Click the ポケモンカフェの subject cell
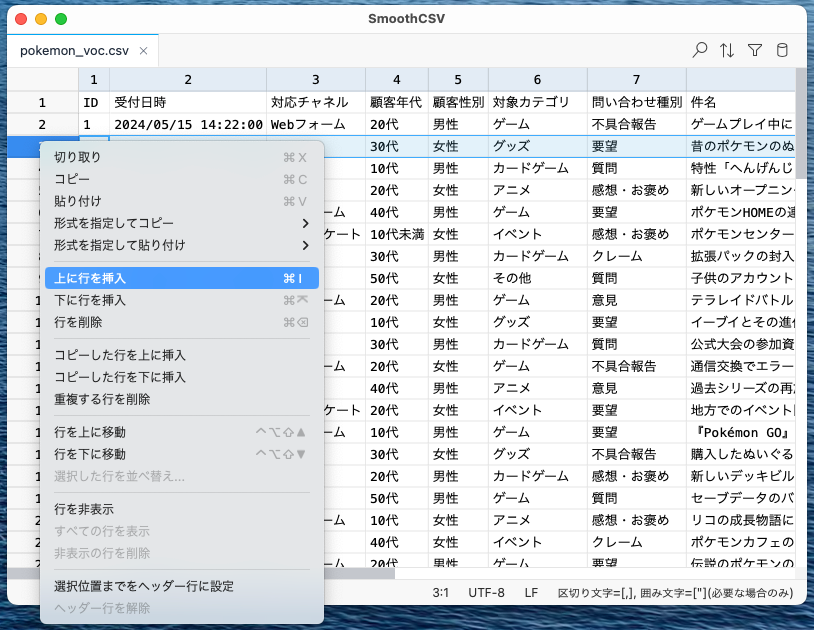Image resolution: width=814 pixels, height=630 pixels. [x=741, y=542]
